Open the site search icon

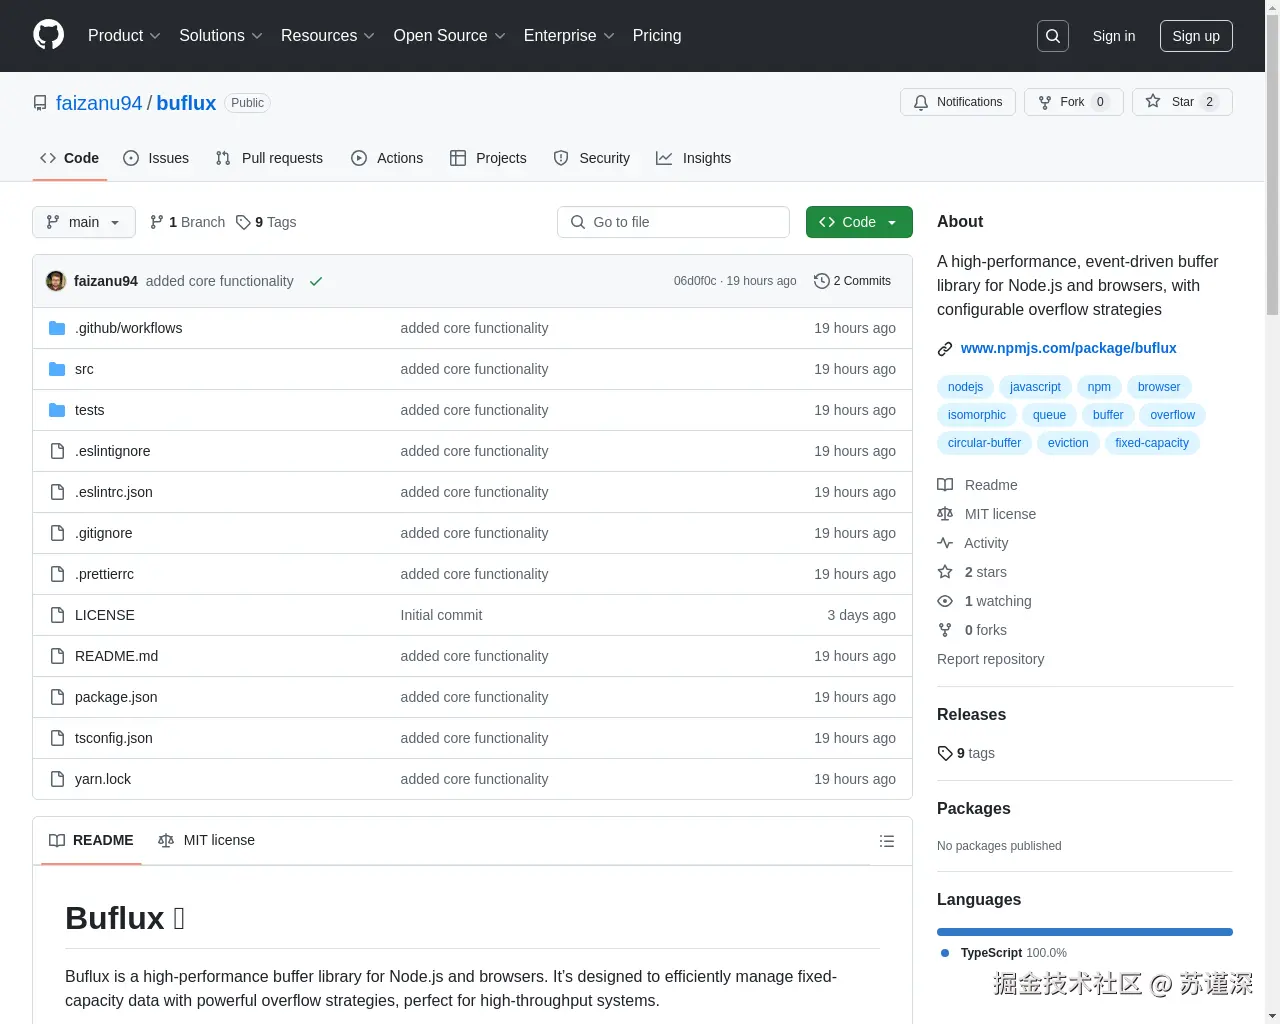[1052, 35]
